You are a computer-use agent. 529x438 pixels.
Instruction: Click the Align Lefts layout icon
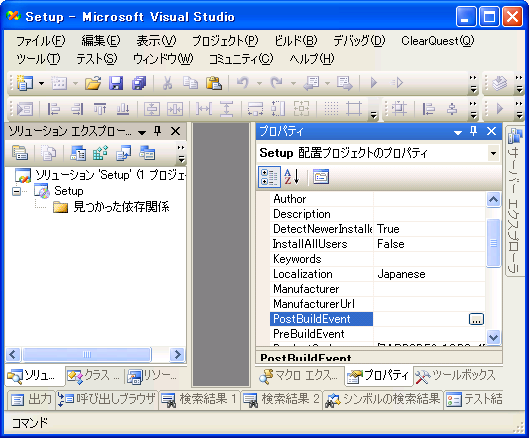pos(53,109)
